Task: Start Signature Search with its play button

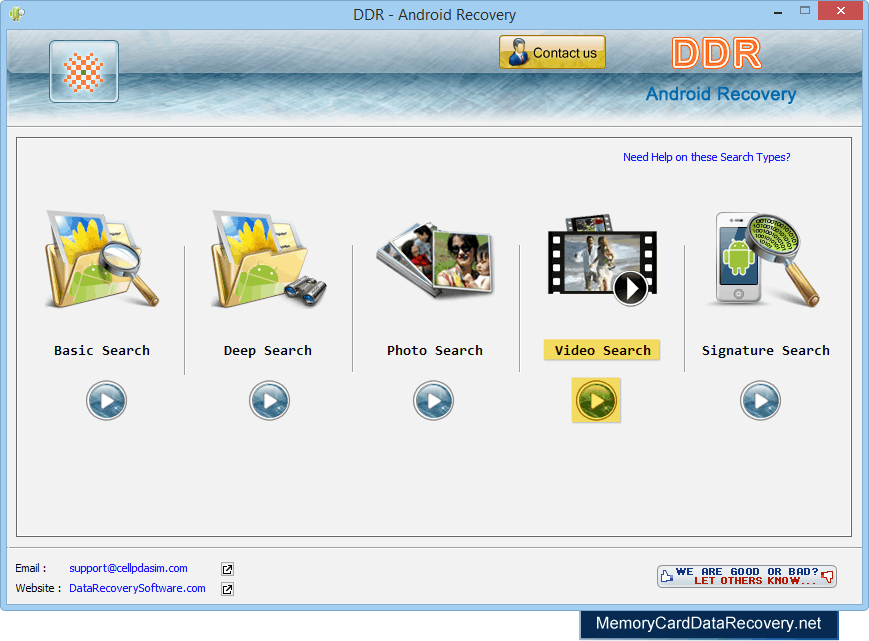Action: click(x=760, y=400)
